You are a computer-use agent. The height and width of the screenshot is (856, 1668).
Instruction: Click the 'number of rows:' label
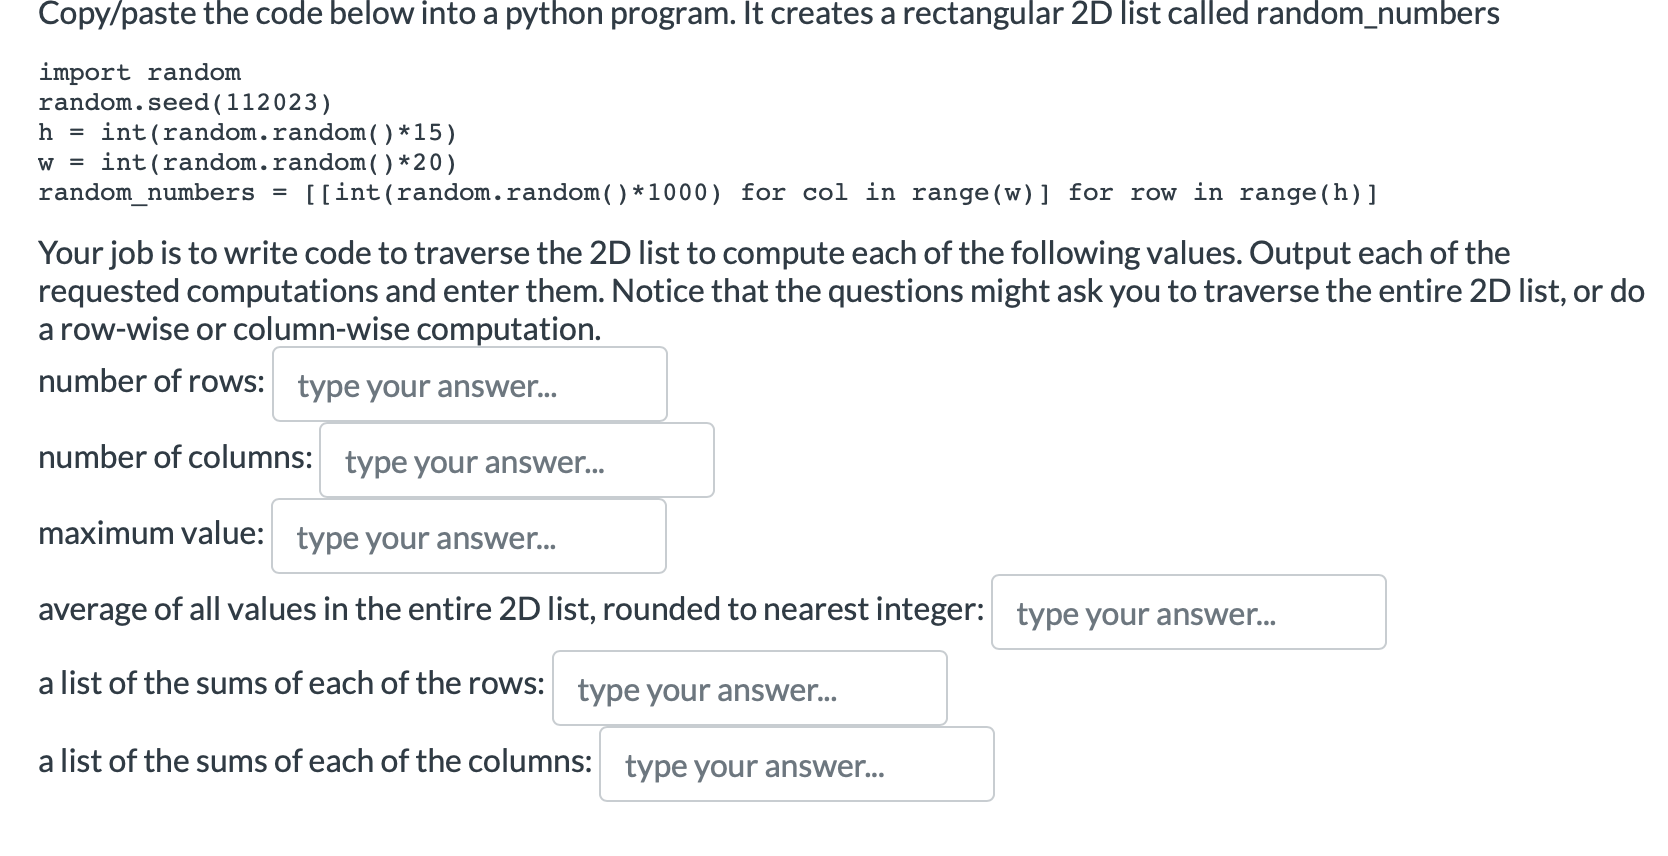(152, 381)
